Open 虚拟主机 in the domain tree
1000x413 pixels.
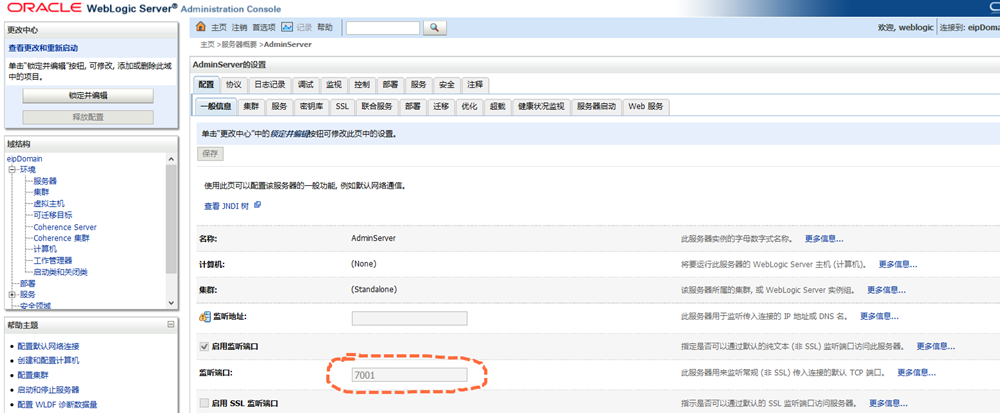click(49, 204)
